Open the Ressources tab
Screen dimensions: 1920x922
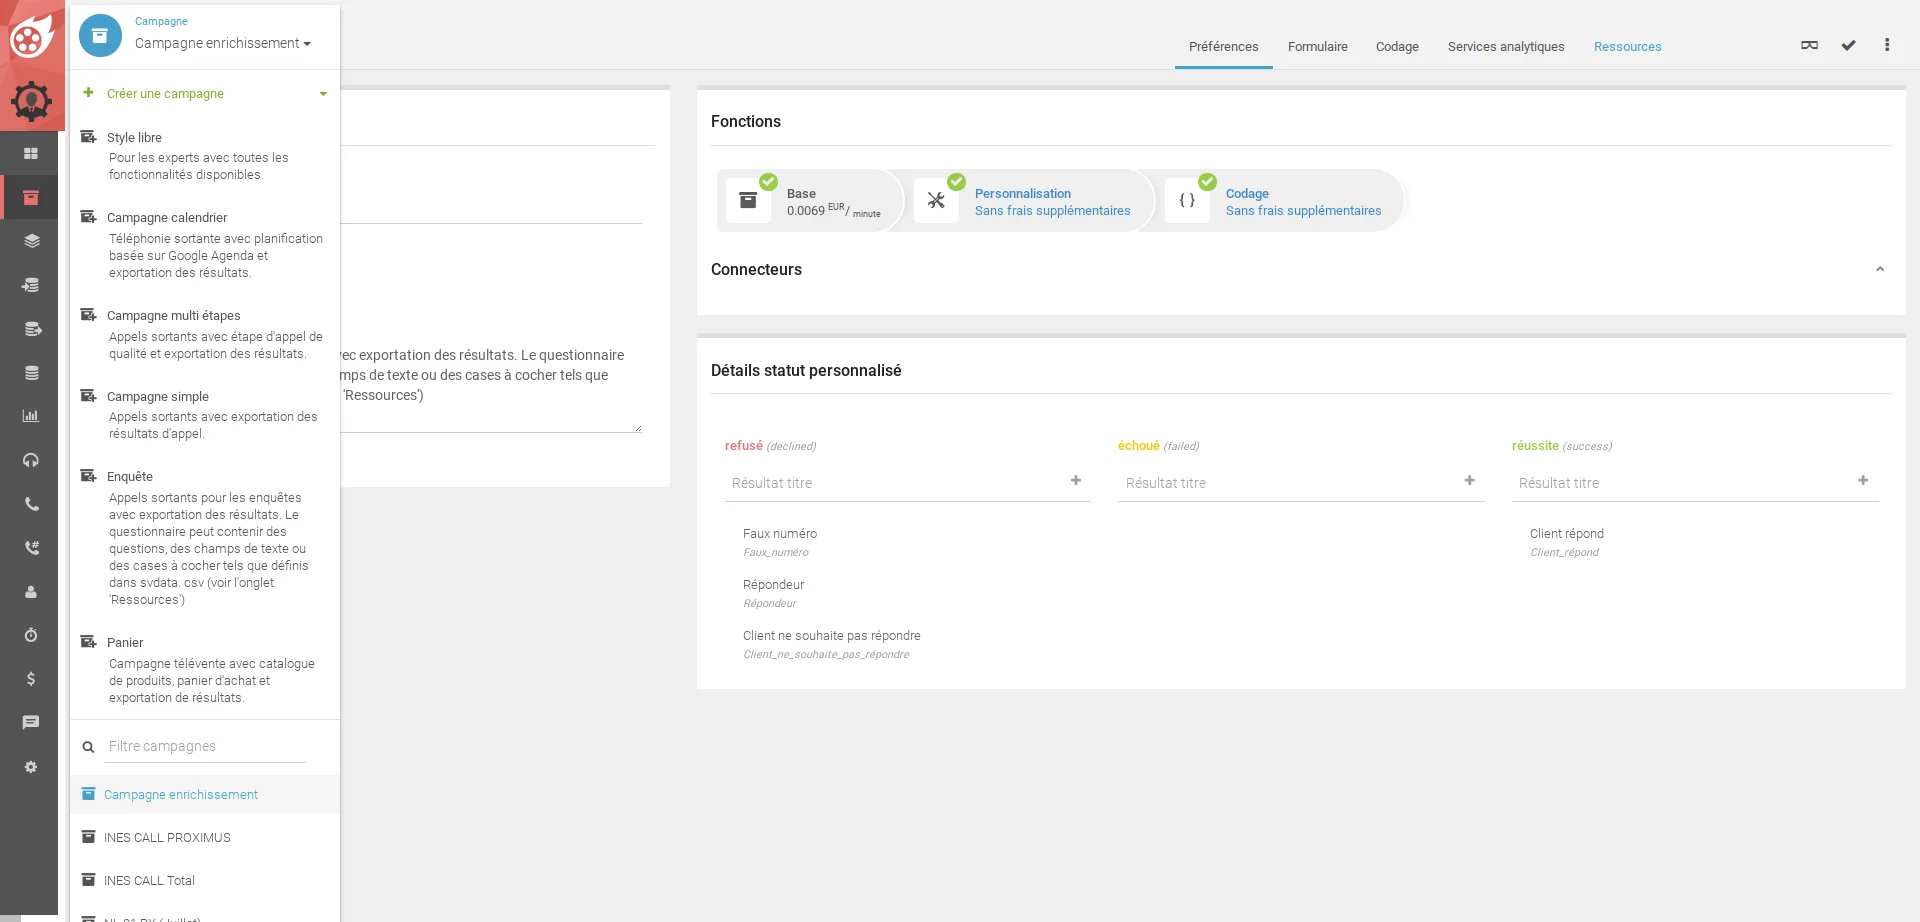click(1627, 47)
